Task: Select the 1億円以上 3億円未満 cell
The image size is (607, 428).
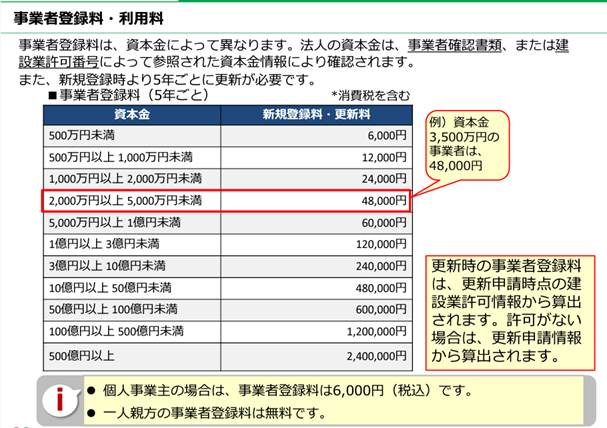Action: click(x=132, y=244)
